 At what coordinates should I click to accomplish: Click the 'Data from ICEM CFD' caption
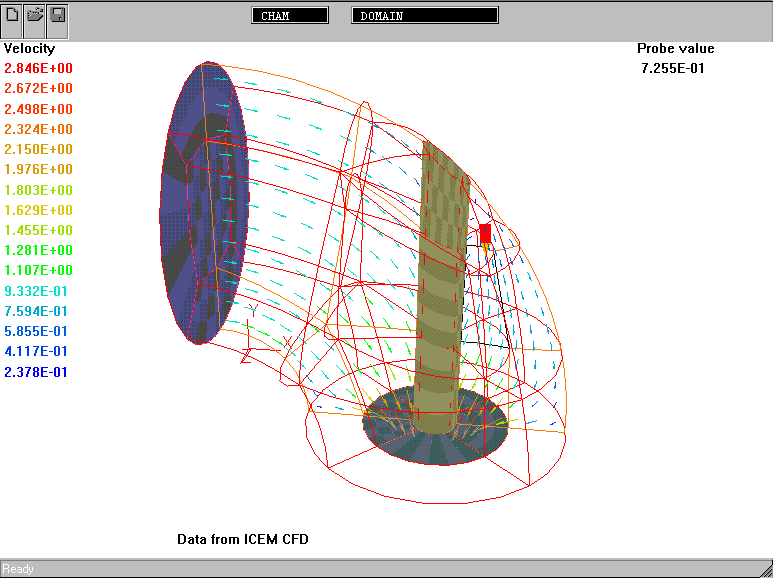point(243,539)
